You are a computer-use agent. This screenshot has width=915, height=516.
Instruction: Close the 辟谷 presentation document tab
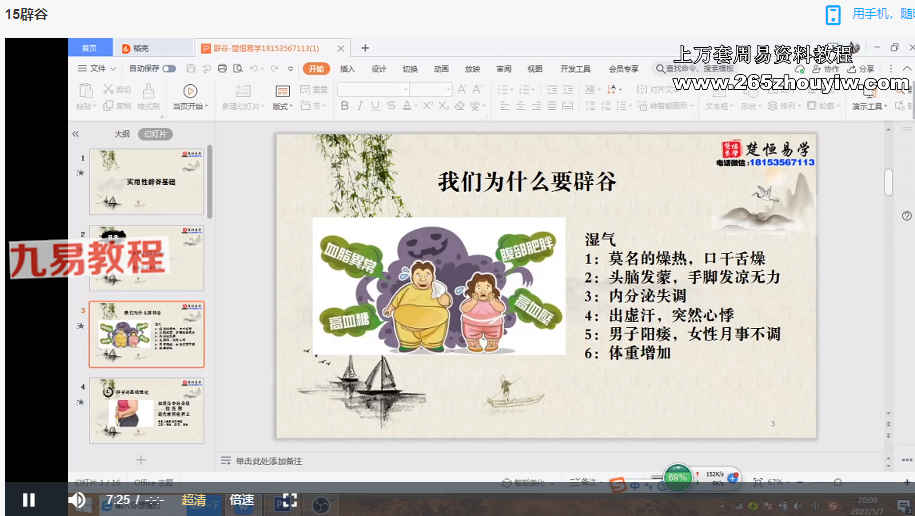pos(341,48)
